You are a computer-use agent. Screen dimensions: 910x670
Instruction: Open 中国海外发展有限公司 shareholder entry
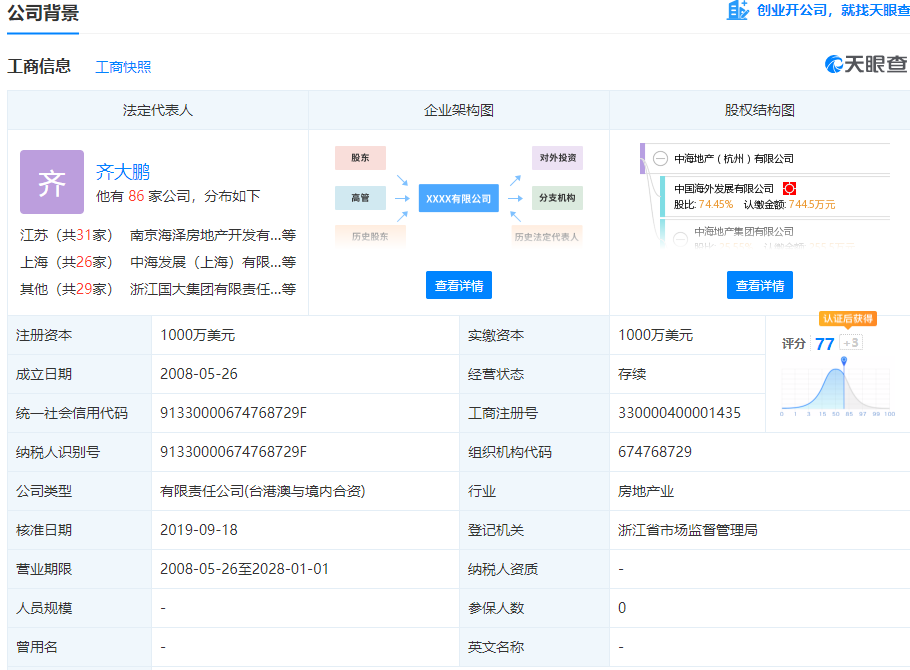coord(724,189)
